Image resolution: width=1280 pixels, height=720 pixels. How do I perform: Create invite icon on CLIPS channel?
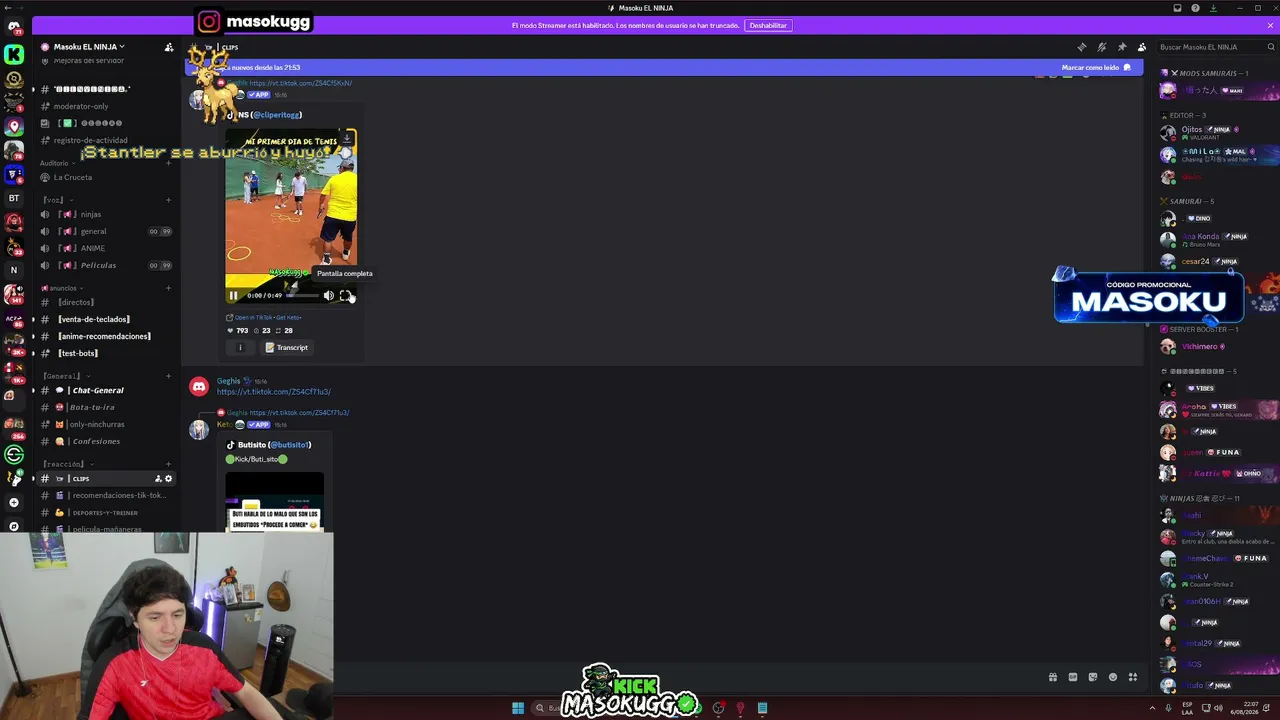coord(157,479)
